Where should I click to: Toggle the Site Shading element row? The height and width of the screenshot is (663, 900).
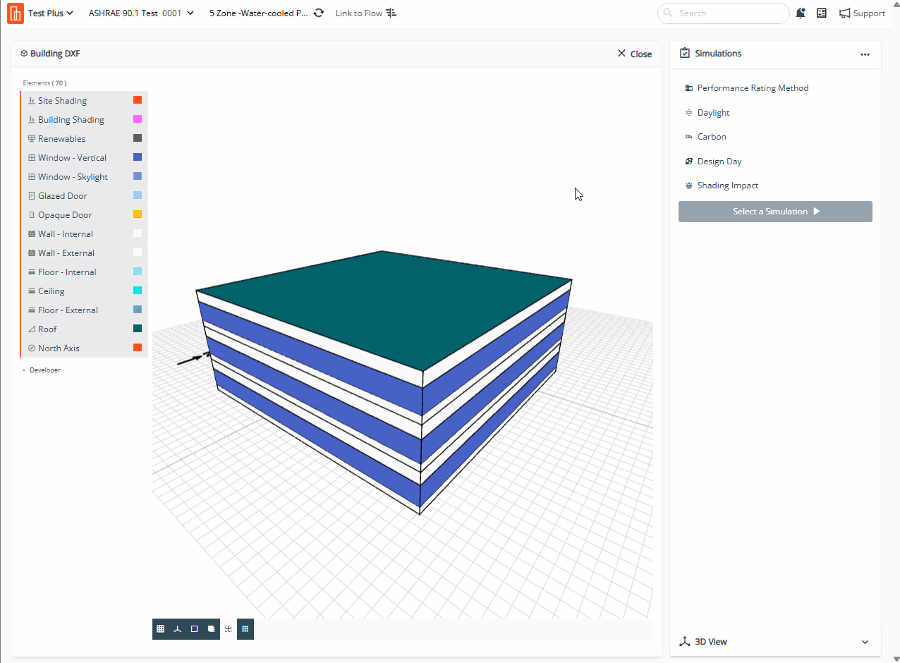62,101
